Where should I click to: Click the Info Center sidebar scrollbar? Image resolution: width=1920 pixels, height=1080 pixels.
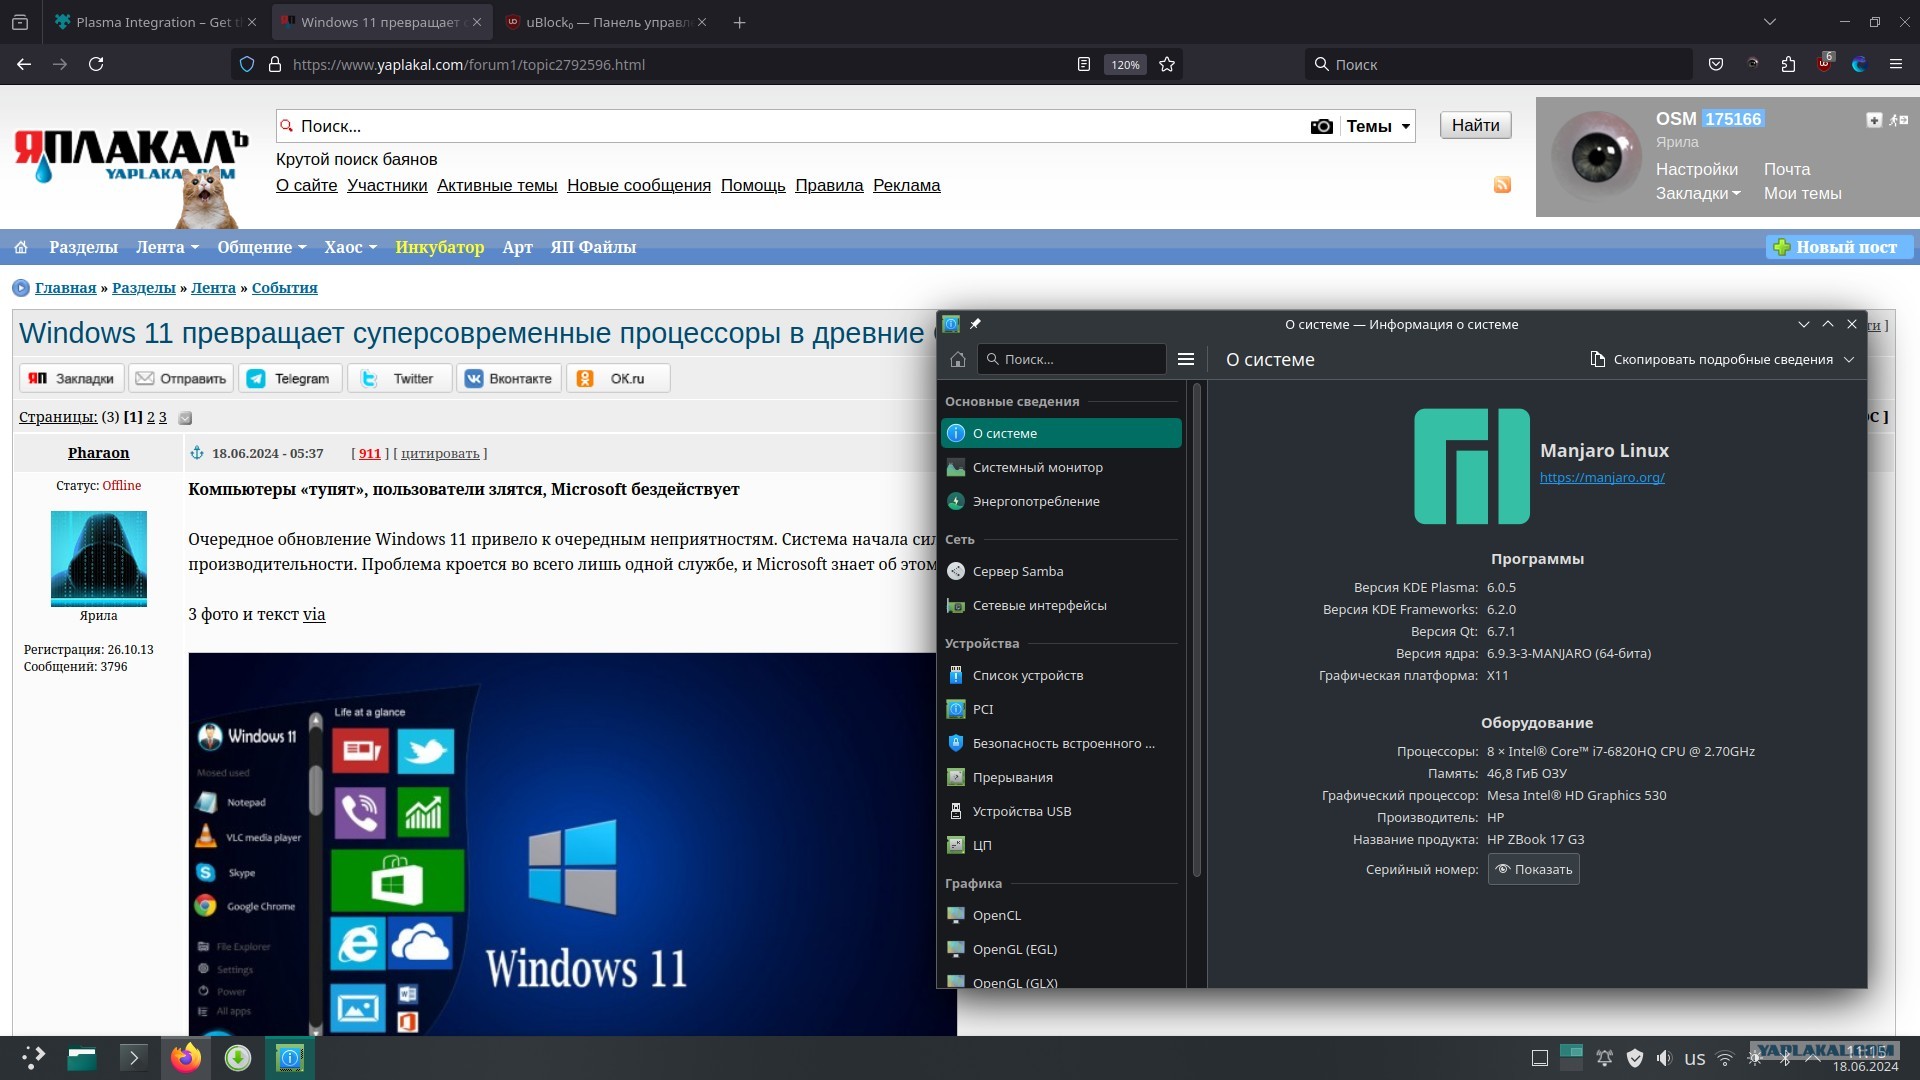coord(1196,632)
